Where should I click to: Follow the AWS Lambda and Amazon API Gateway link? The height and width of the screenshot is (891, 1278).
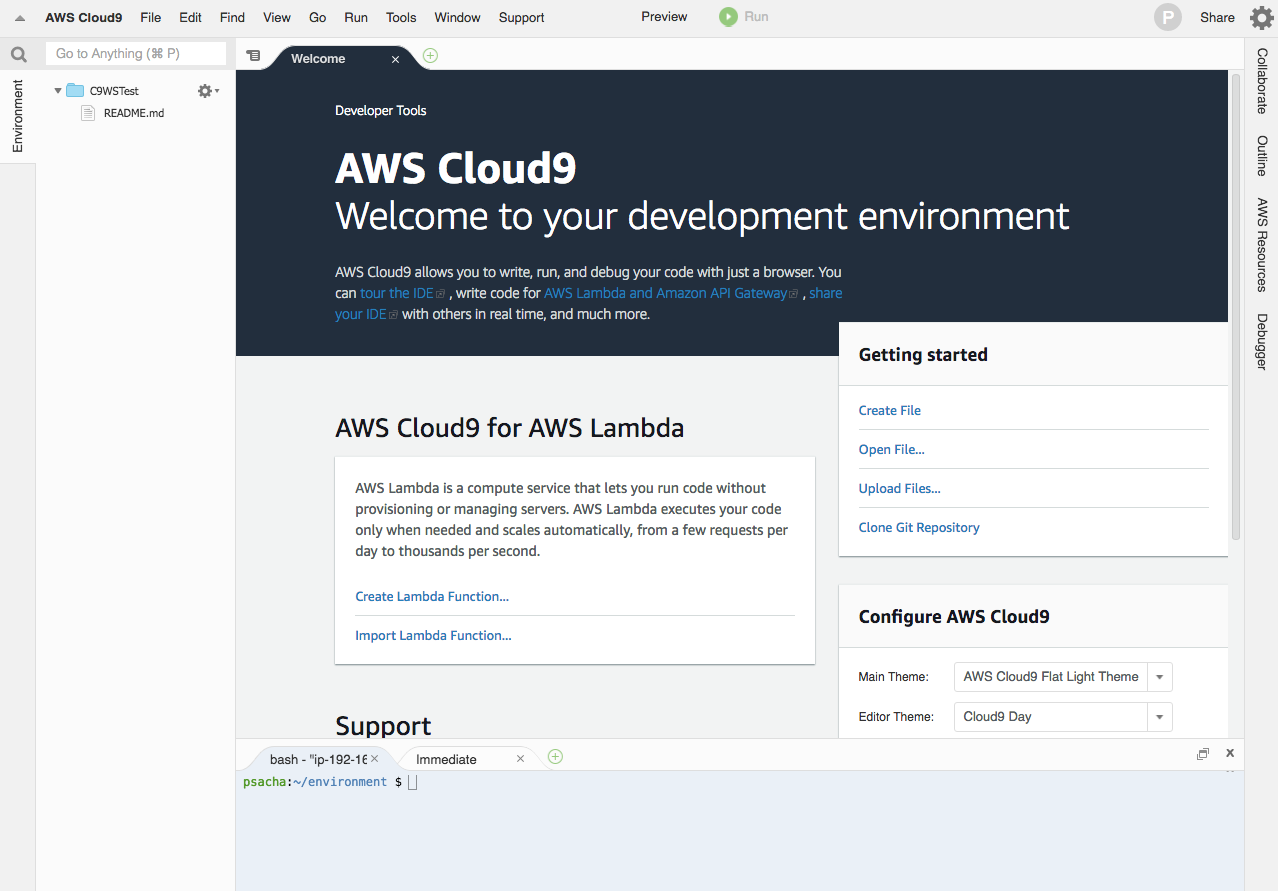tap(665, 293)
